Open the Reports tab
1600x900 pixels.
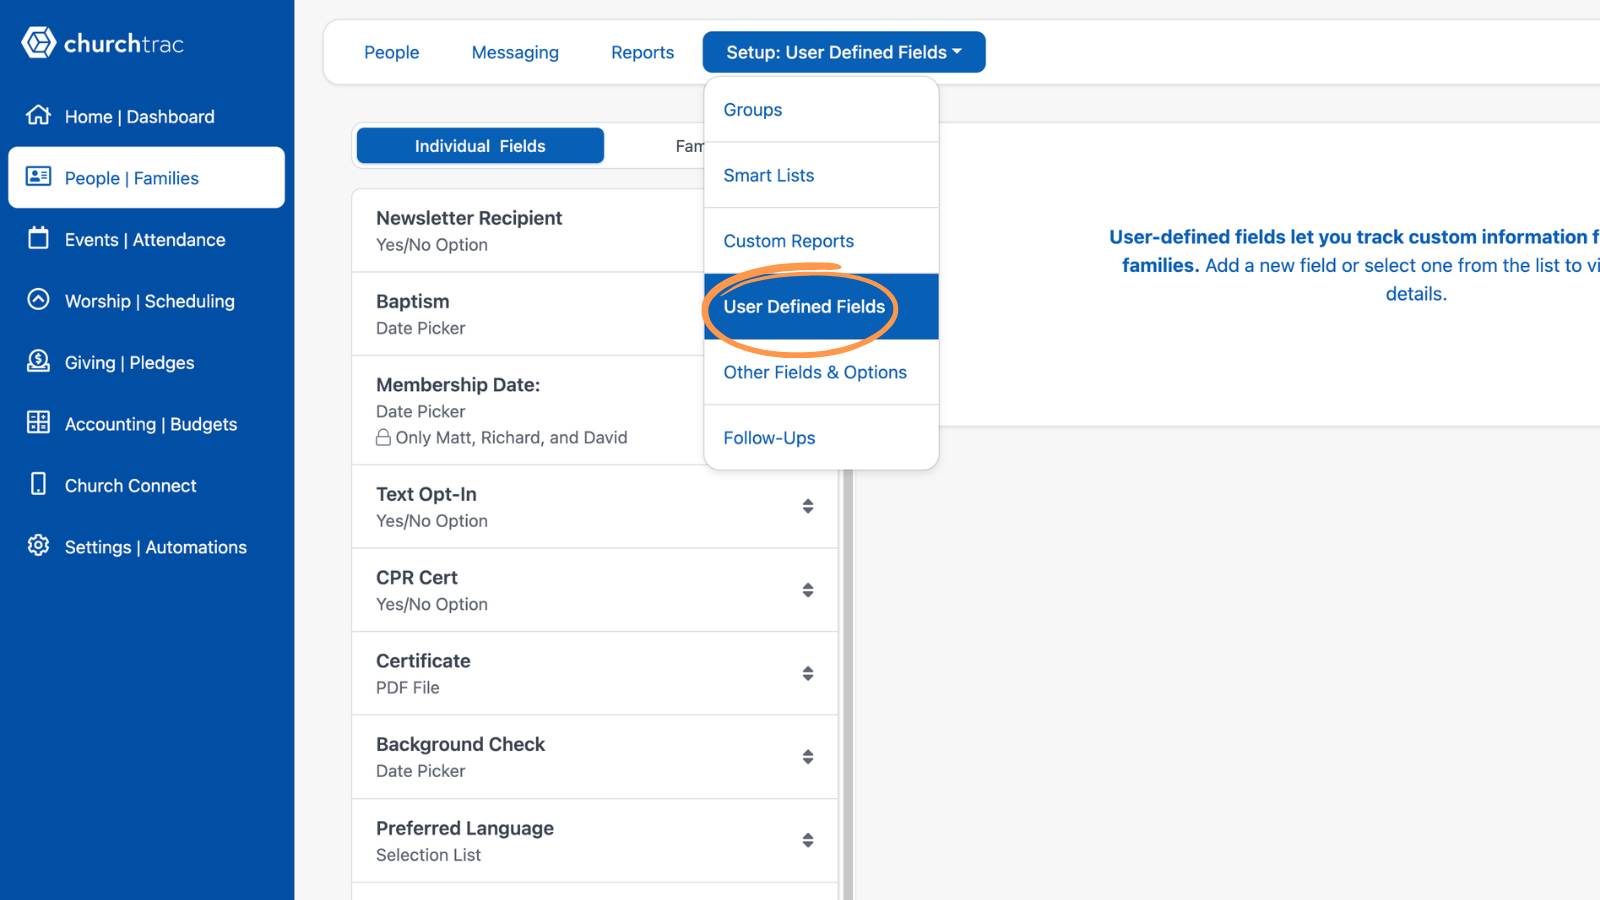point(642,52)
